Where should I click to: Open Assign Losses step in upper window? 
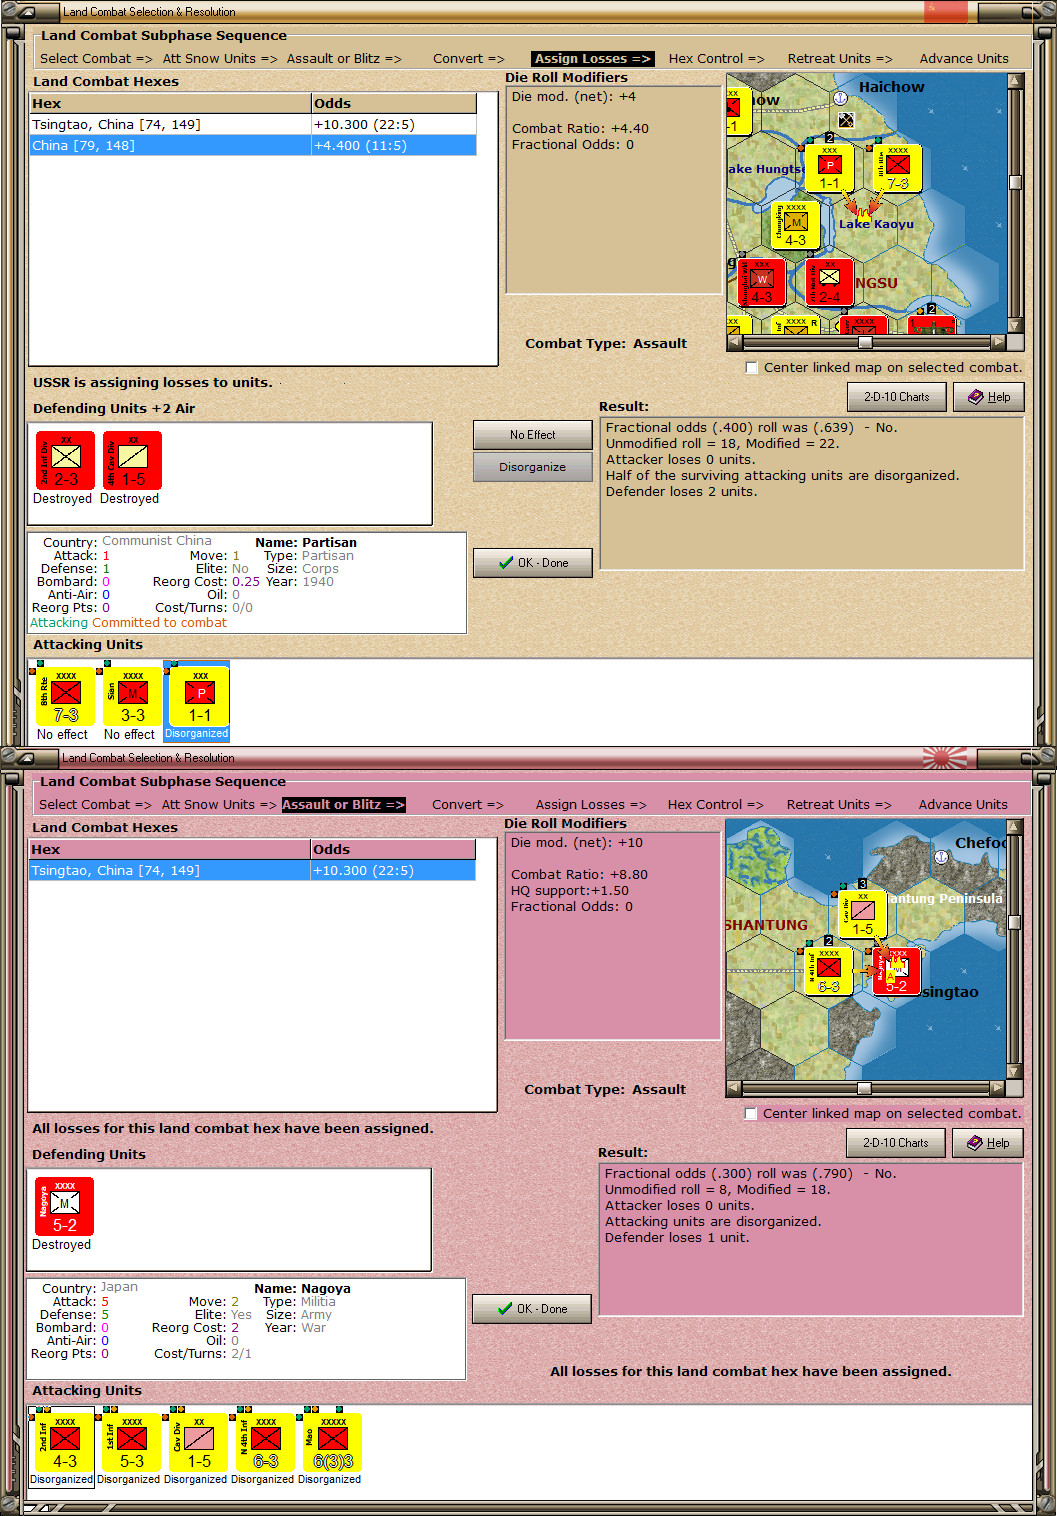[592, 59]
